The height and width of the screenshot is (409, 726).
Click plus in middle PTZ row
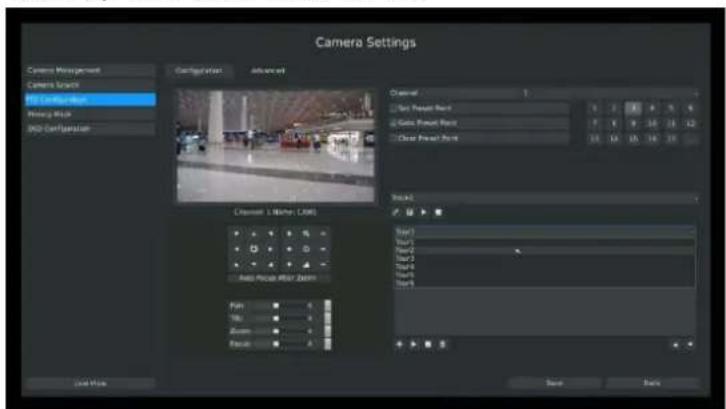point(289,249)
